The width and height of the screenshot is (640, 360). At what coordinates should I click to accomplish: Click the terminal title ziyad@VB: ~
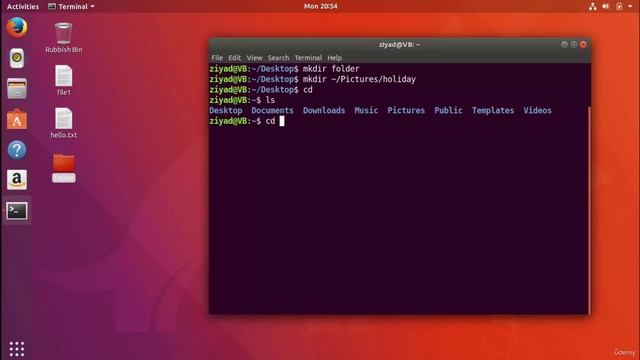[x=399, y=44]
